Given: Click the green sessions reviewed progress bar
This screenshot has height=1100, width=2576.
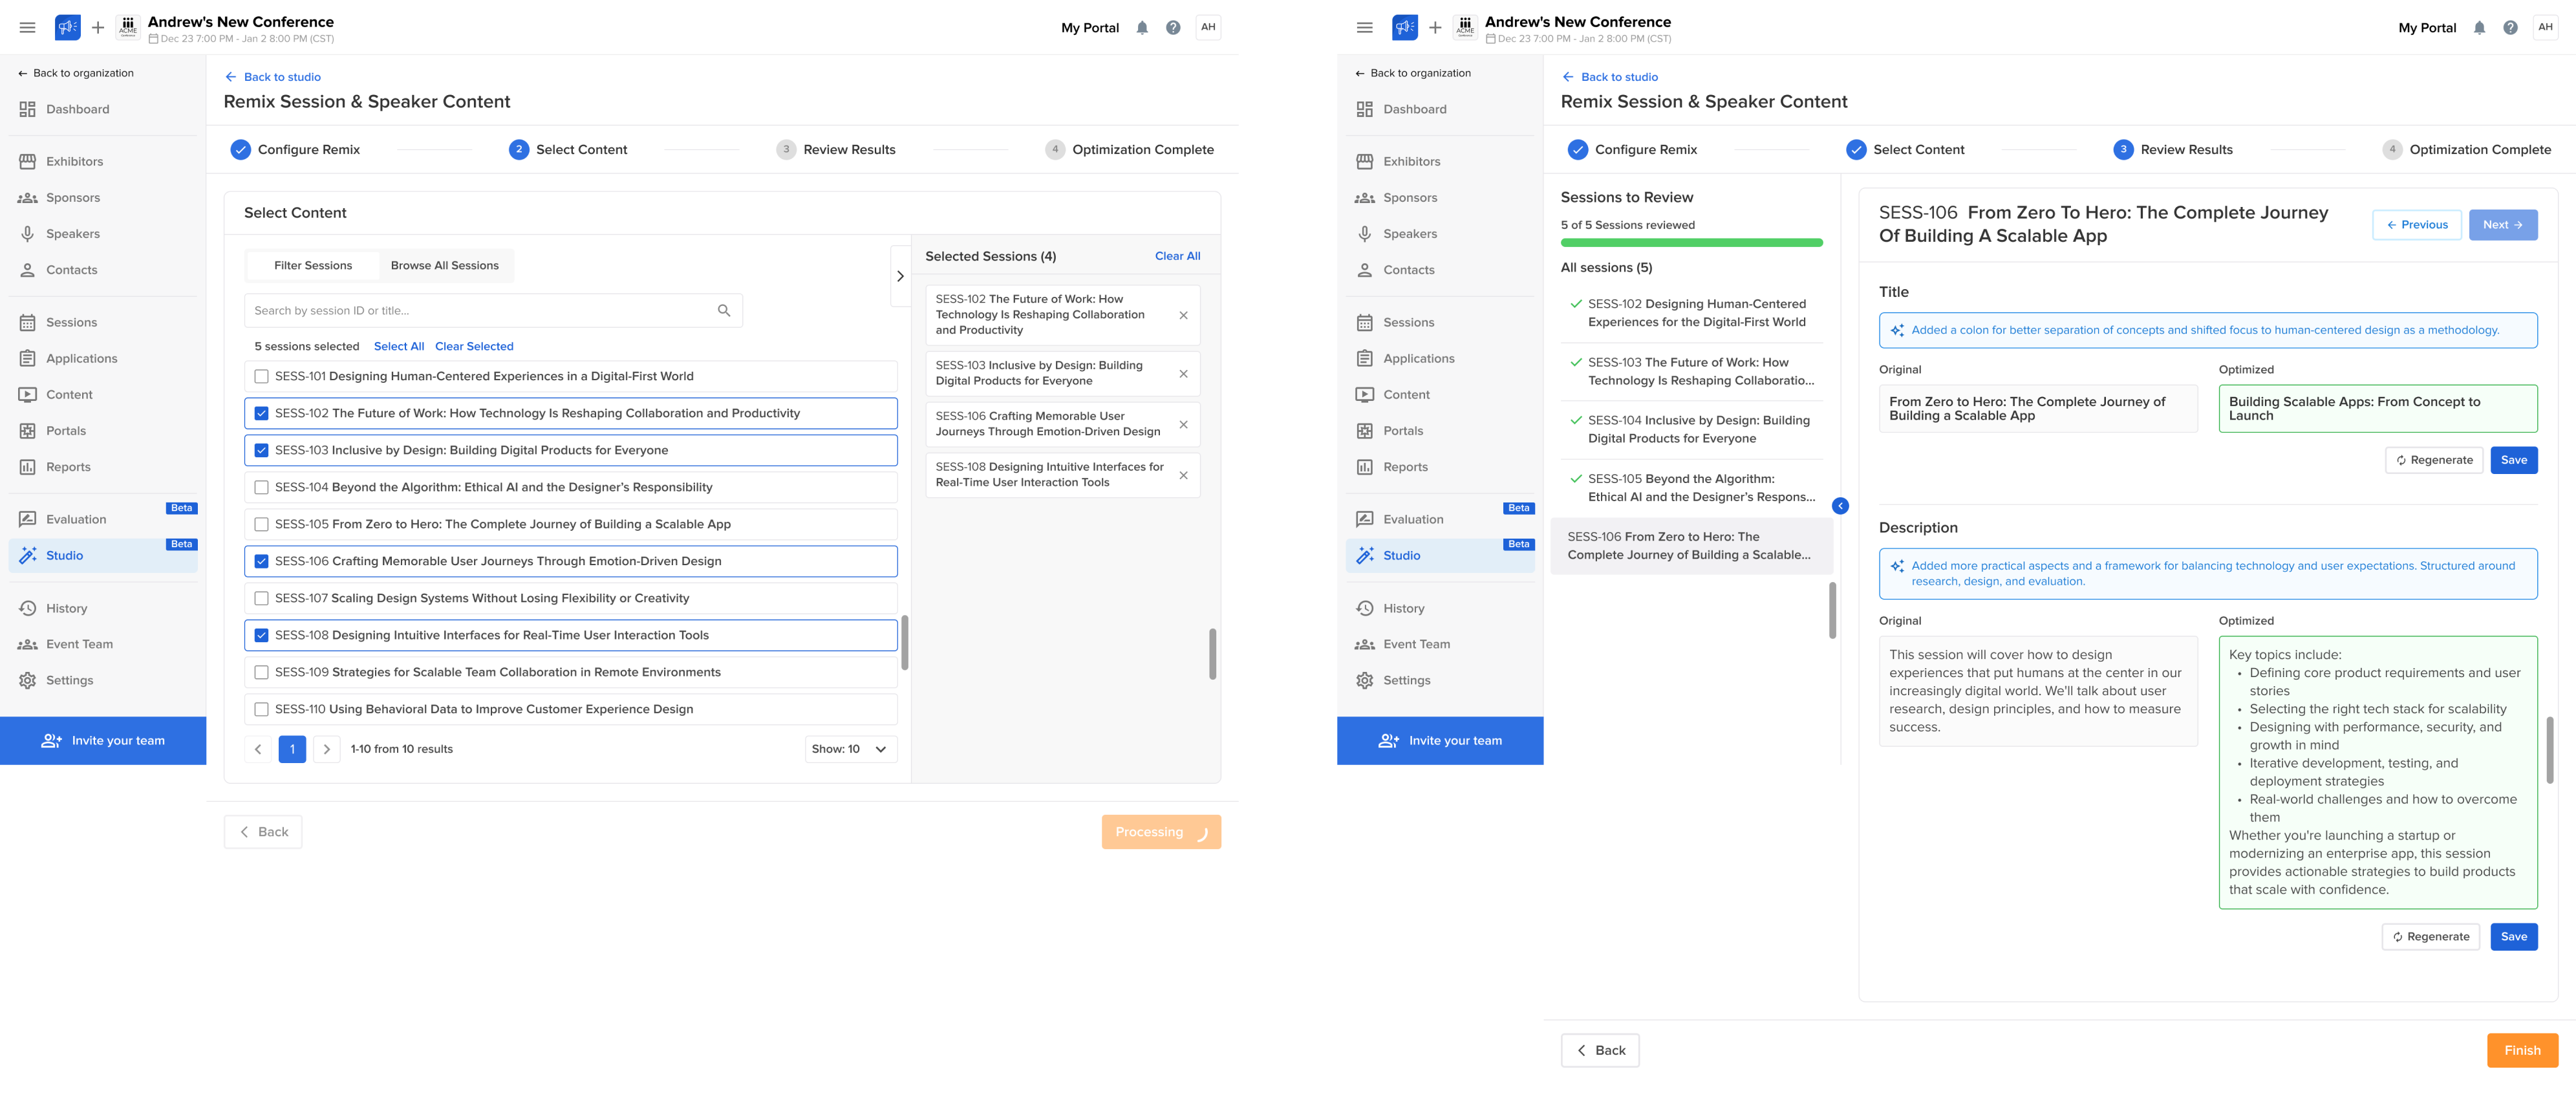Looking at the screenshot, I should (1691, 243).
